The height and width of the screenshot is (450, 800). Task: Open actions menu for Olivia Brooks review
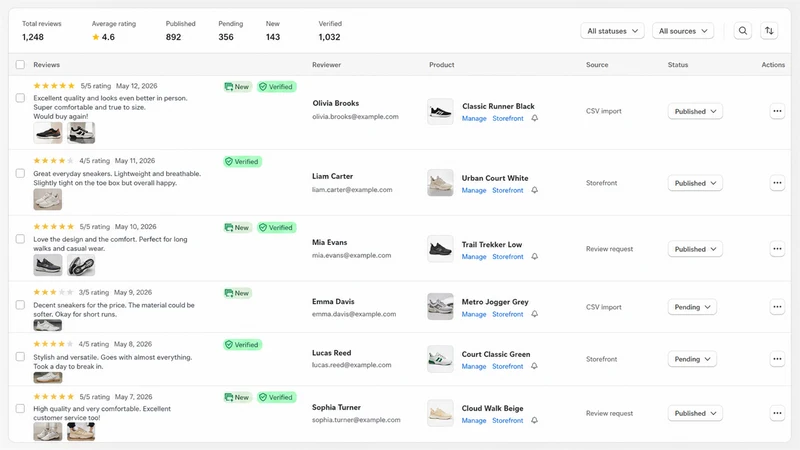click(x=777, y=111)
